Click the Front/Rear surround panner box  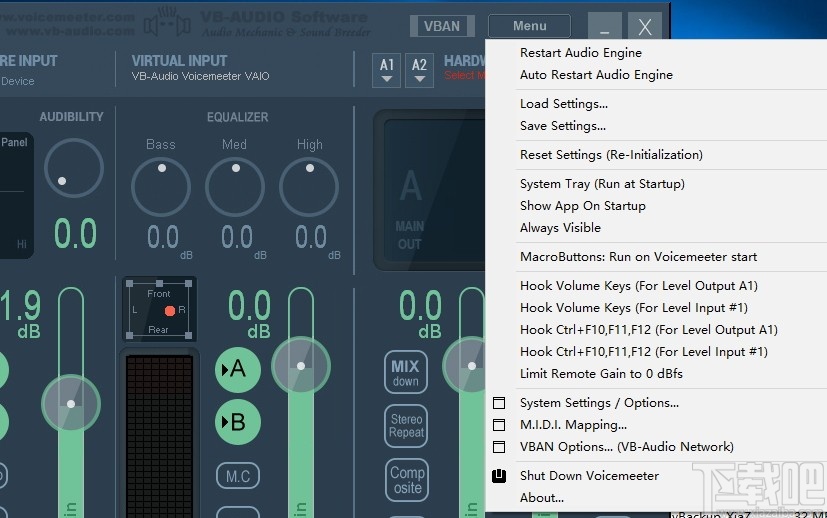pyautogui.click(x=159, y=310)
